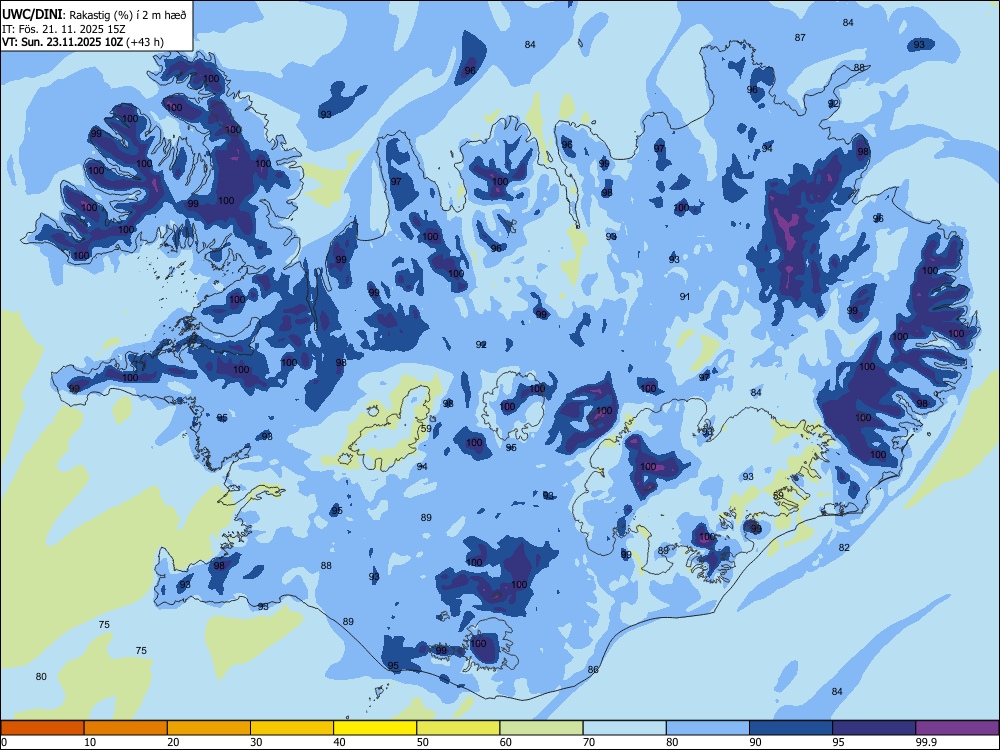The height and width of the screenshot is (750, 1000).
Task: Select the medium blue 80–90 legend swatch
Action: coord(708,728)
